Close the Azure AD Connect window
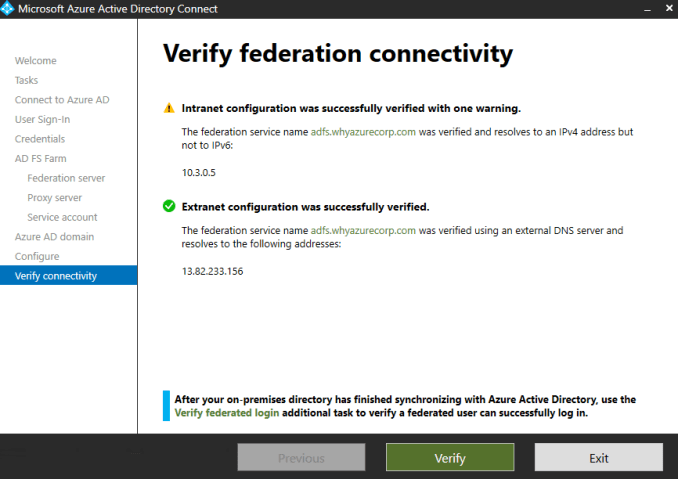The image size is (678, 479). (668, 8)
